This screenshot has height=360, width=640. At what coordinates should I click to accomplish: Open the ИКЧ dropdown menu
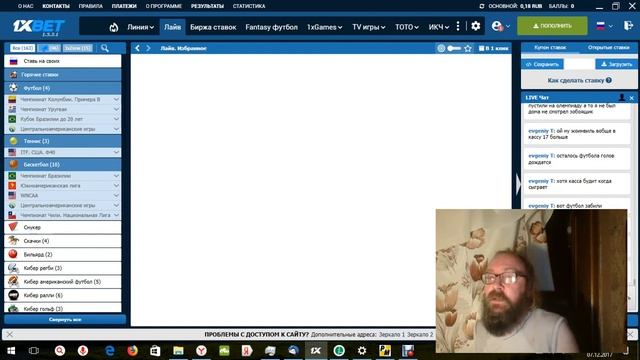[439, 27]
